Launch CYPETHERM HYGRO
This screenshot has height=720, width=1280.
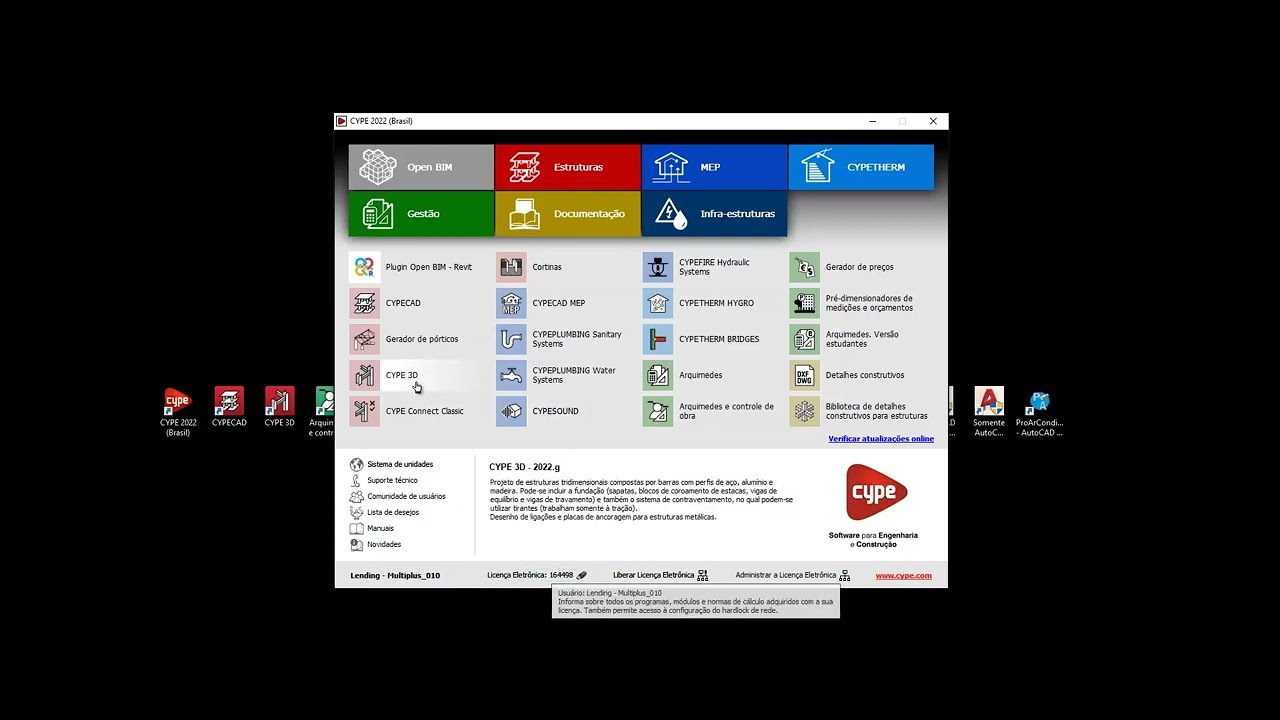699,303
